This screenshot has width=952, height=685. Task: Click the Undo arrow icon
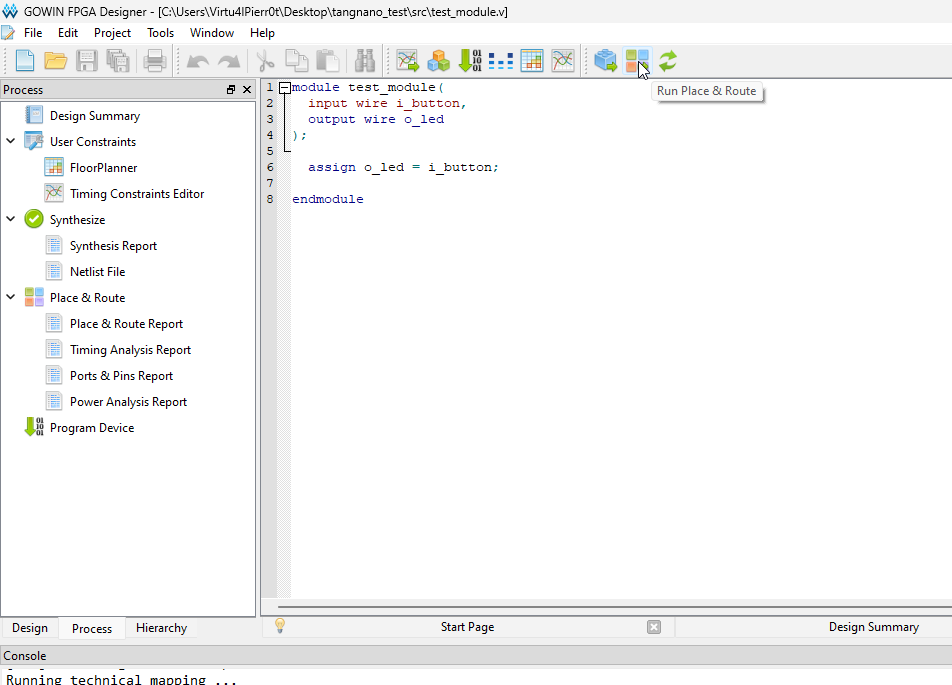[x=198, y=61]
